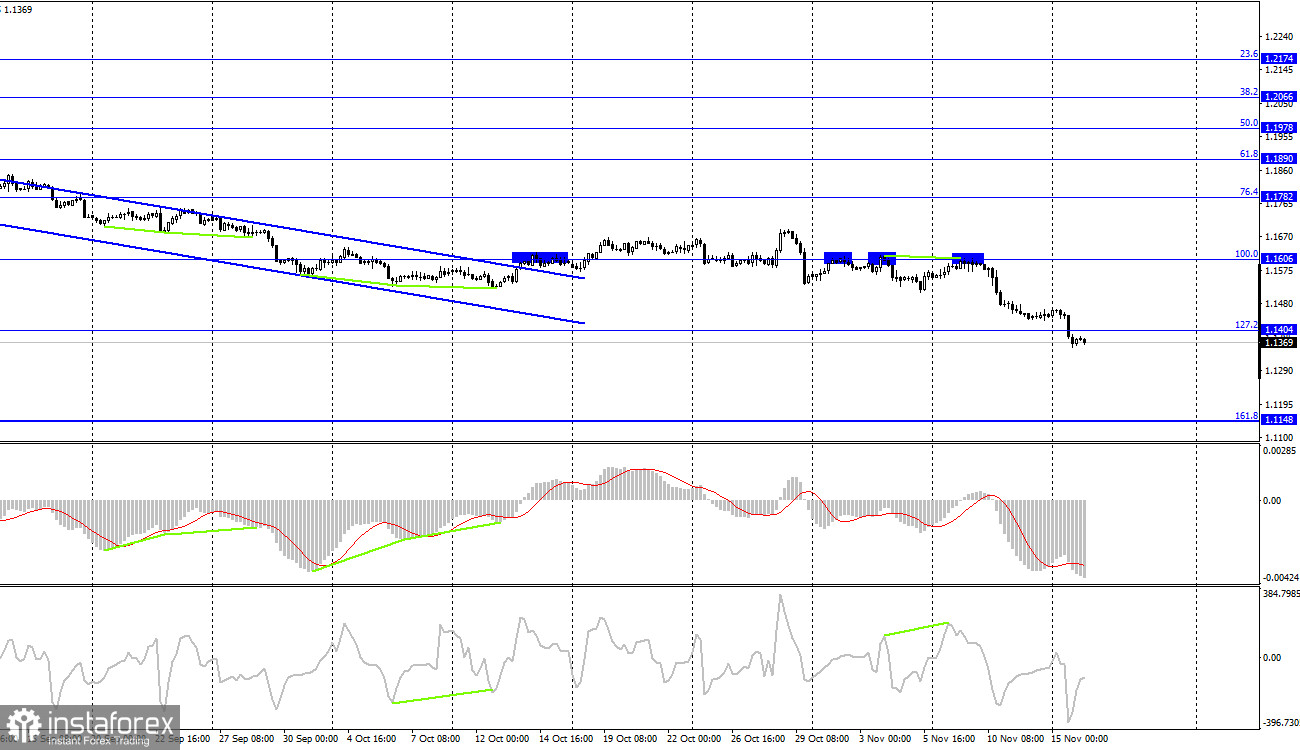Select the blue 1.1978 price tag
This screenshot has height=750, width=1300.
[1280, 128]
